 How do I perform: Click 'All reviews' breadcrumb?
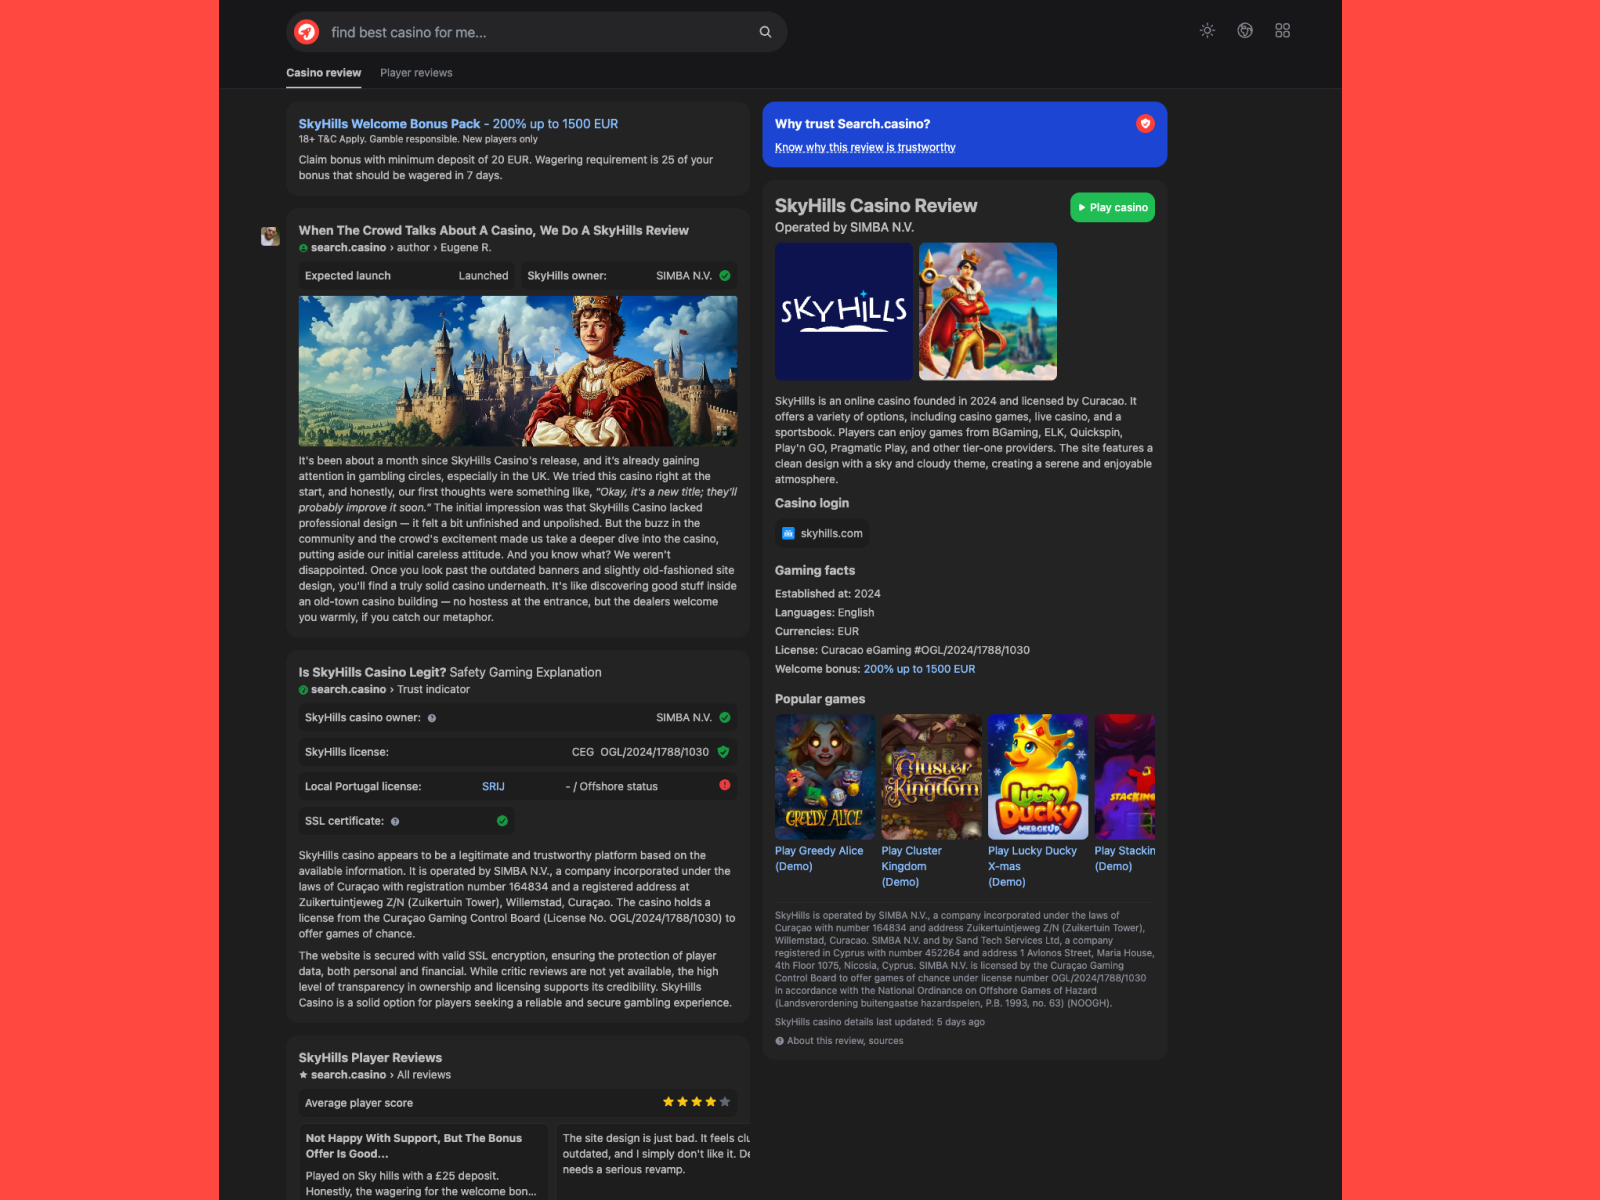click(x=424, y=1075)
